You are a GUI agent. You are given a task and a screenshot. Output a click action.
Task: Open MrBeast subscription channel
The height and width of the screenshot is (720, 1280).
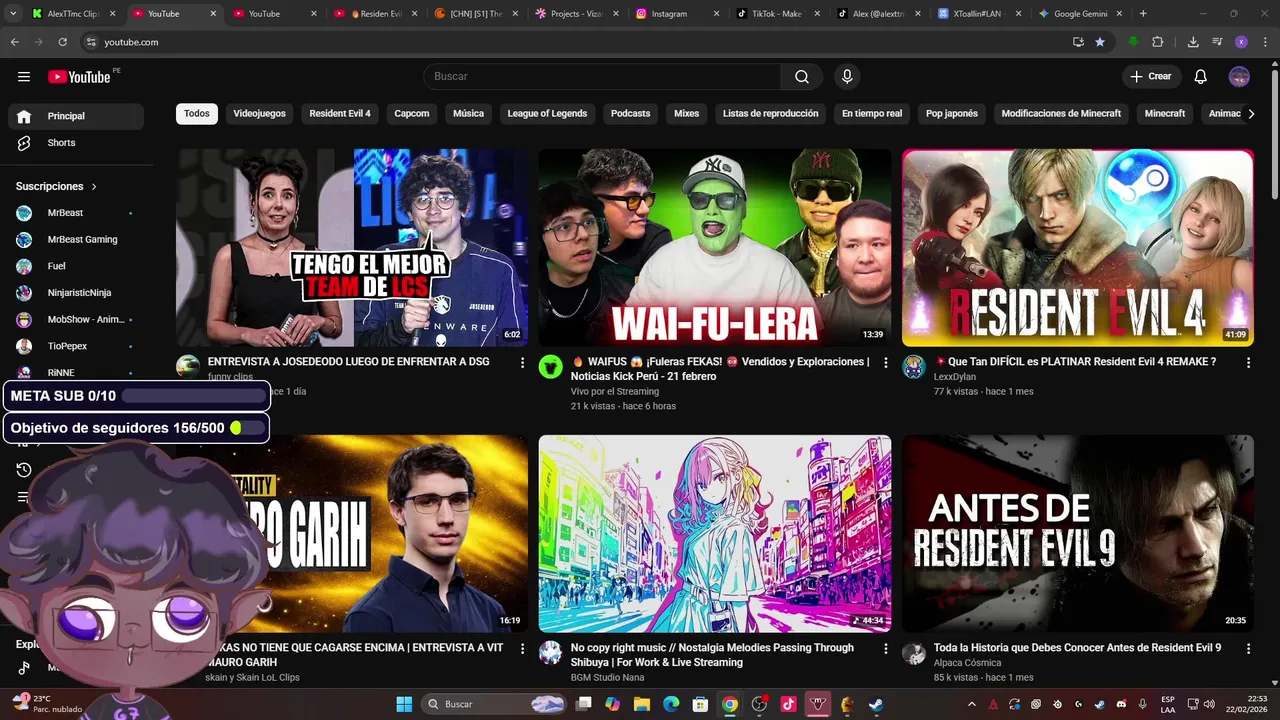(76, 213)
